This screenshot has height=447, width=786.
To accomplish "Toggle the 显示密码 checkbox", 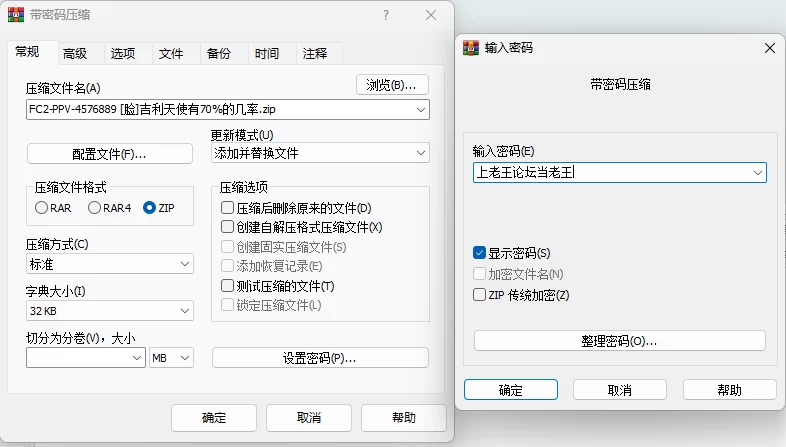I will pos(480,253).
